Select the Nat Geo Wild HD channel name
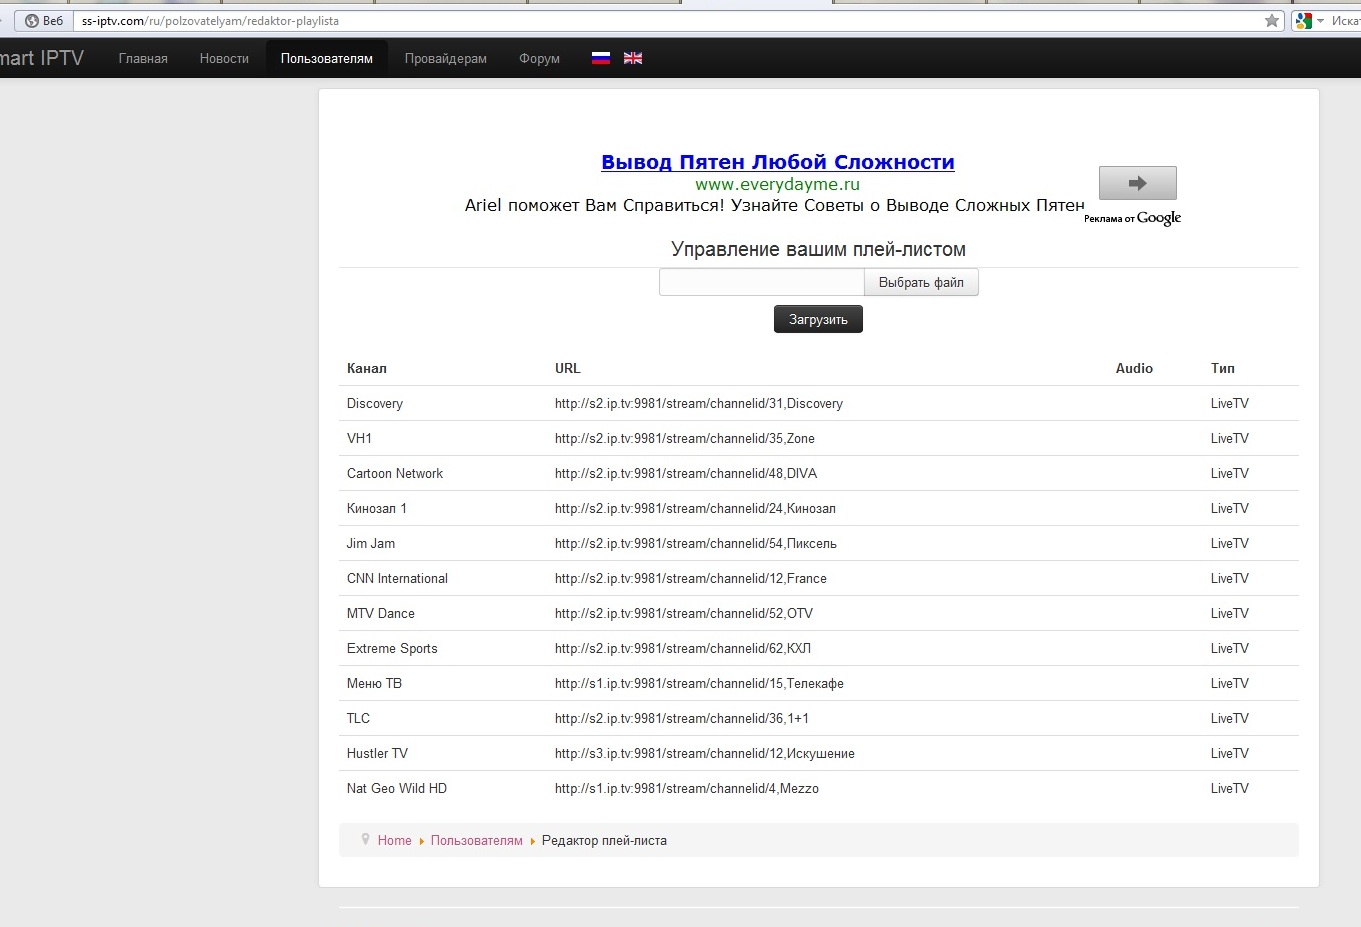This screenshot has height=927, width=1361. [397, 788]
